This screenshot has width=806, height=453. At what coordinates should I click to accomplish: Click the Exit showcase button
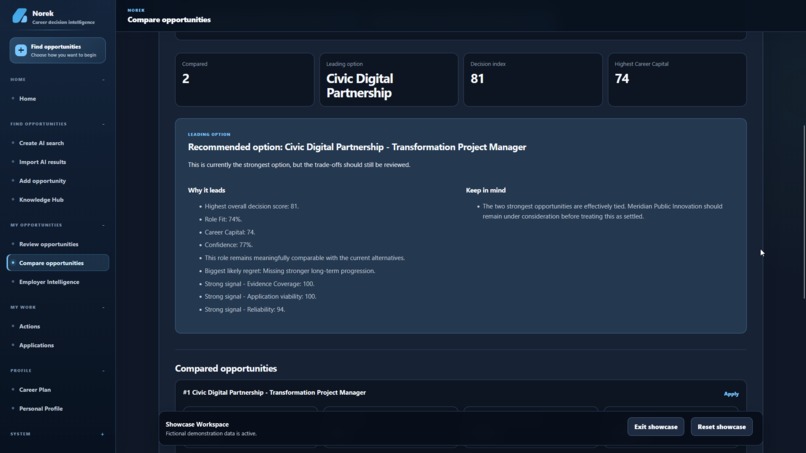point(655,427)
